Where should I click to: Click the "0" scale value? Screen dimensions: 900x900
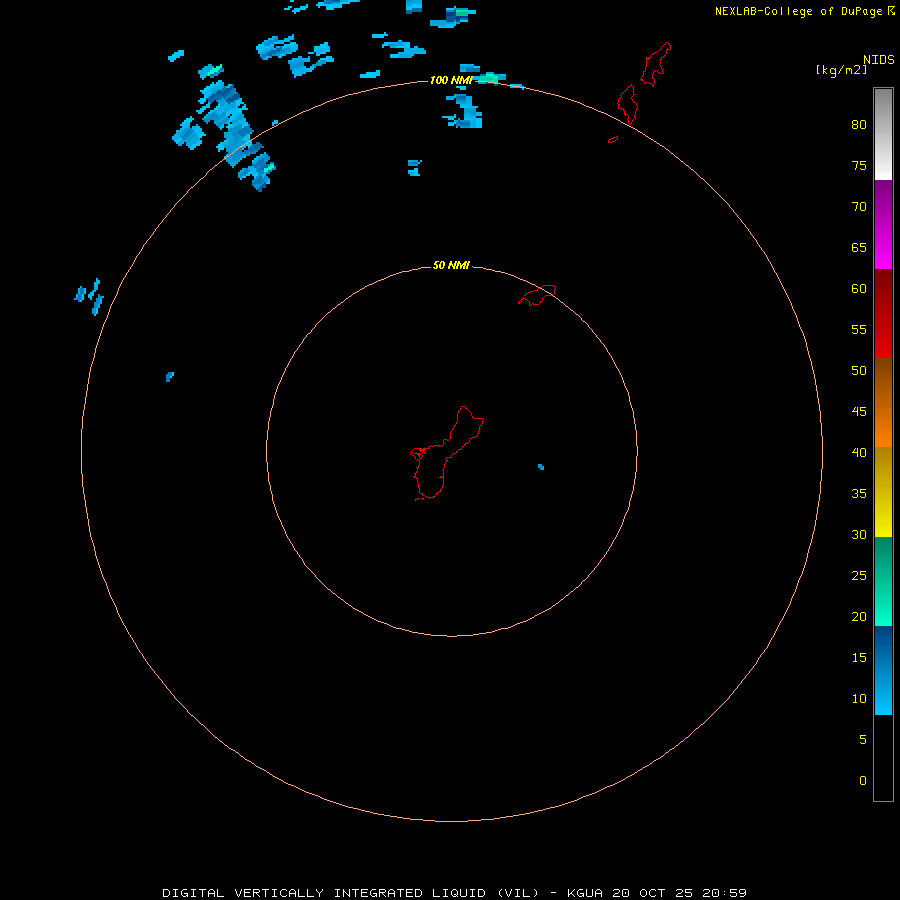(x=863, y=781)
